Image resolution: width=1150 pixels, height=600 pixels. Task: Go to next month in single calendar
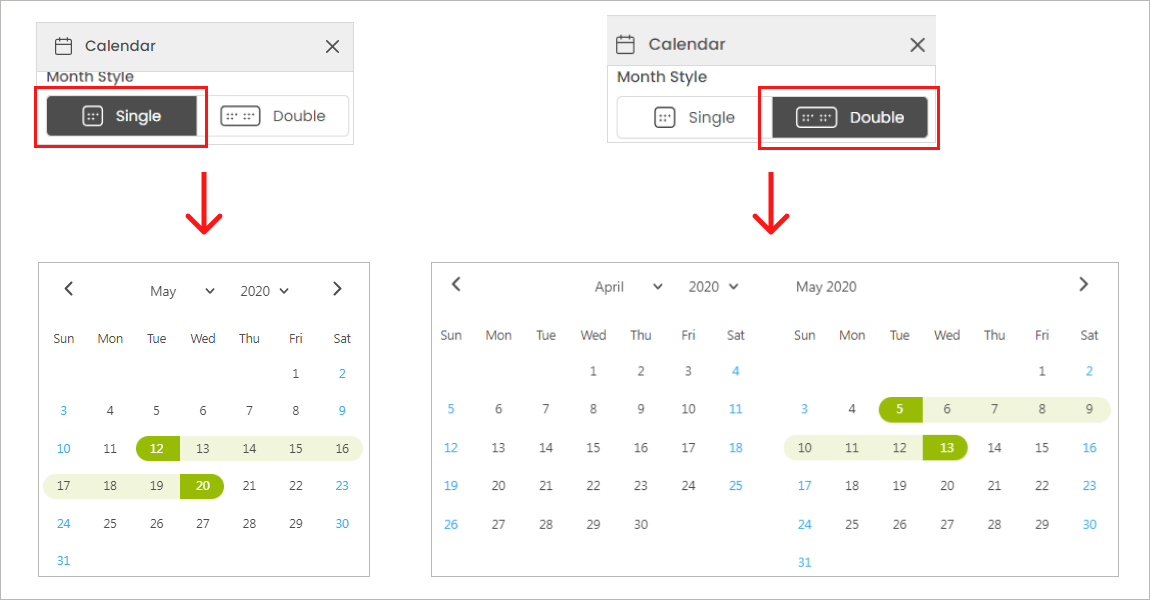[x=337, y=289]
